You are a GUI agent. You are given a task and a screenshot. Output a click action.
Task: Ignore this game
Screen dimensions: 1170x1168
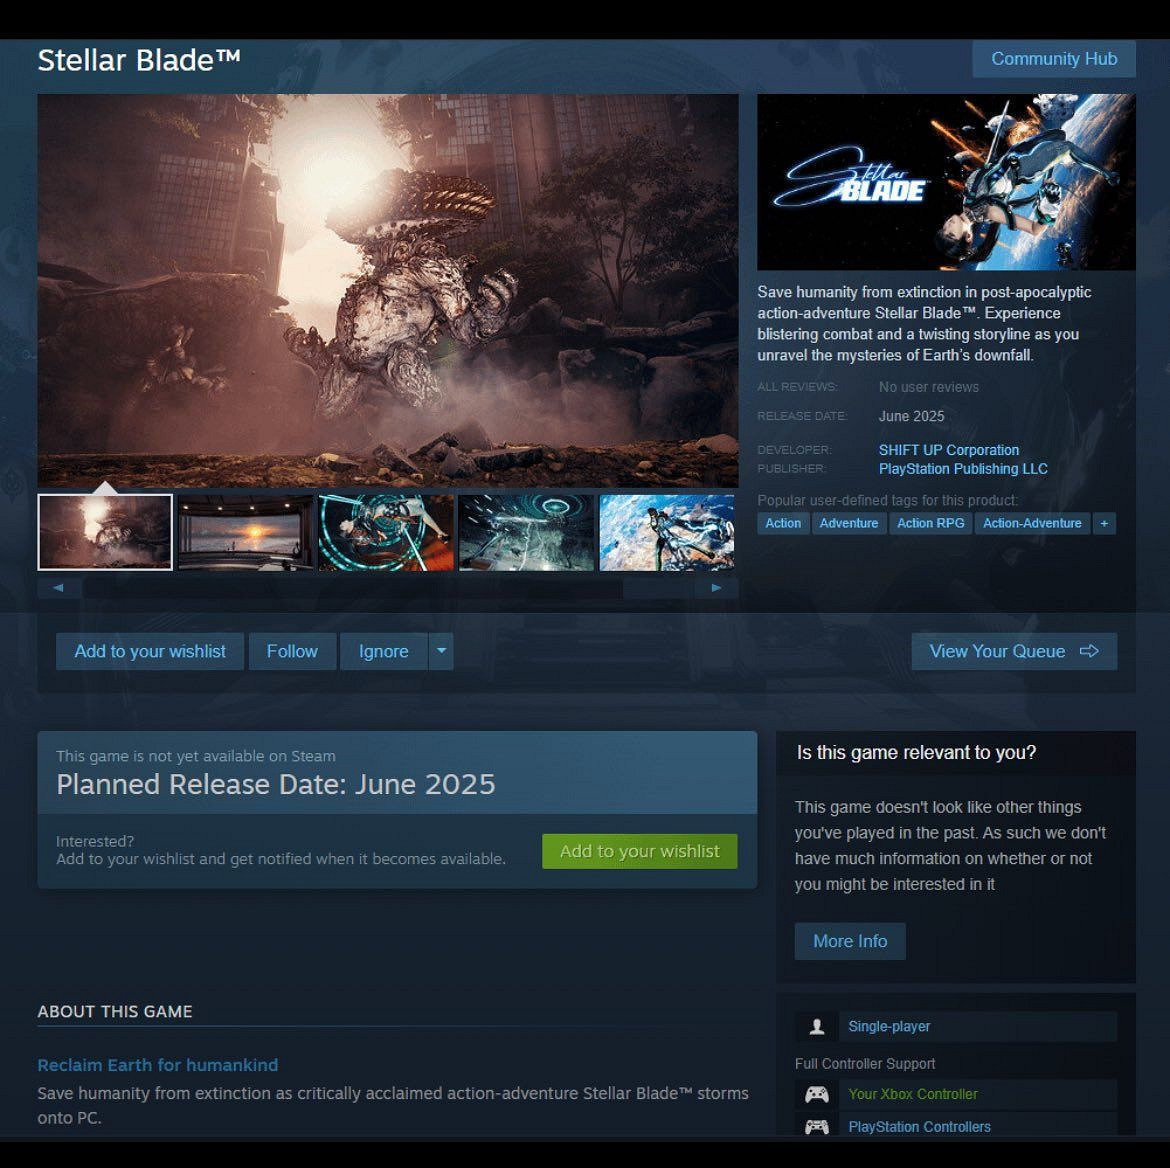pos(383,651)
